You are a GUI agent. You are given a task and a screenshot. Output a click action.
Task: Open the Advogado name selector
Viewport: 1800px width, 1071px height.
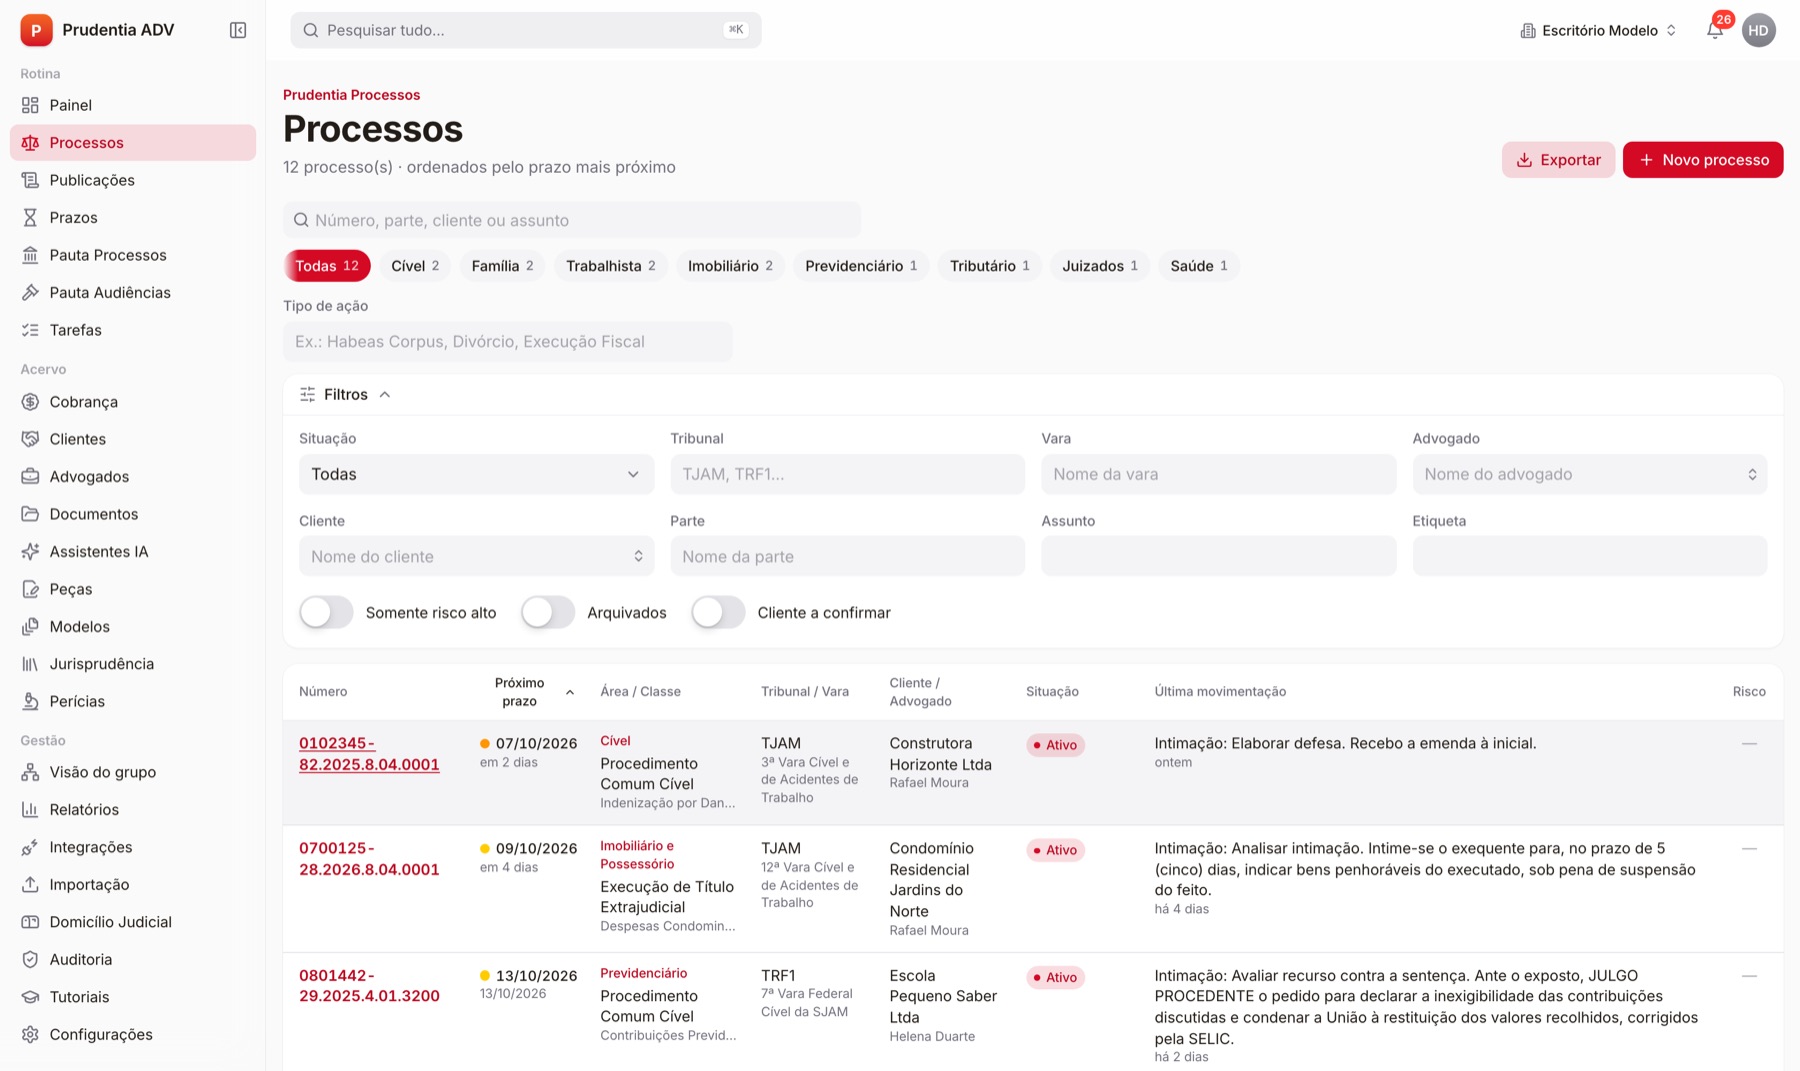point(1589,474)
